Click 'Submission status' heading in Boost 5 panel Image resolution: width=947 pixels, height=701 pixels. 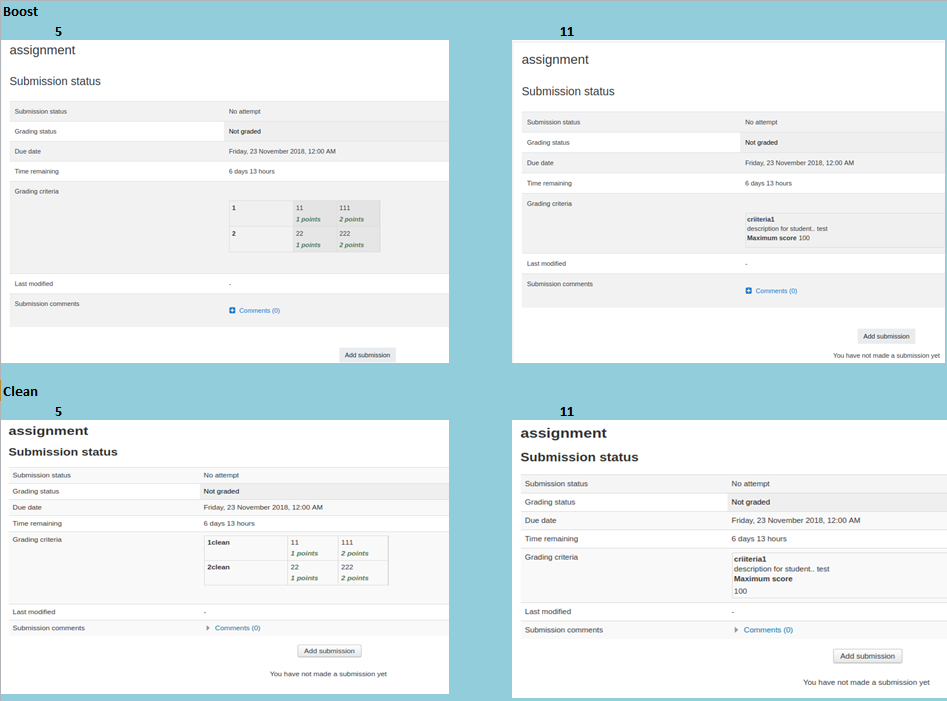click(x=55, y=82)
